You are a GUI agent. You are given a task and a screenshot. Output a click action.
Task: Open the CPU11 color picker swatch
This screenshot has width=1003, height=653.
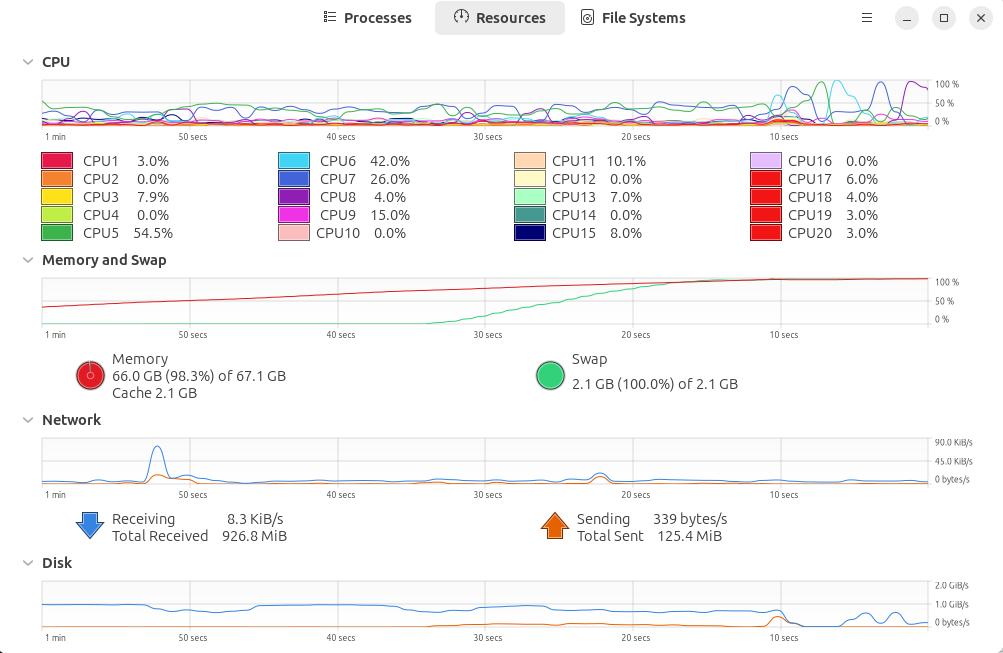(529, 161)
